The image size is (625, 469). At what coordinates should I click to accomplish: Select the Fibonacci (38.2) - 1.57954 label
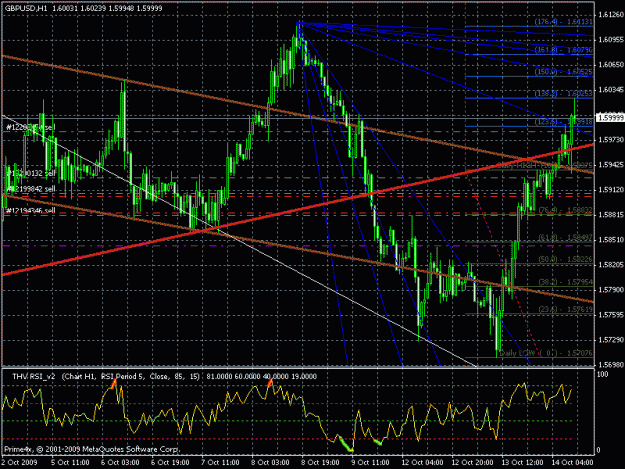click(565, 282)
